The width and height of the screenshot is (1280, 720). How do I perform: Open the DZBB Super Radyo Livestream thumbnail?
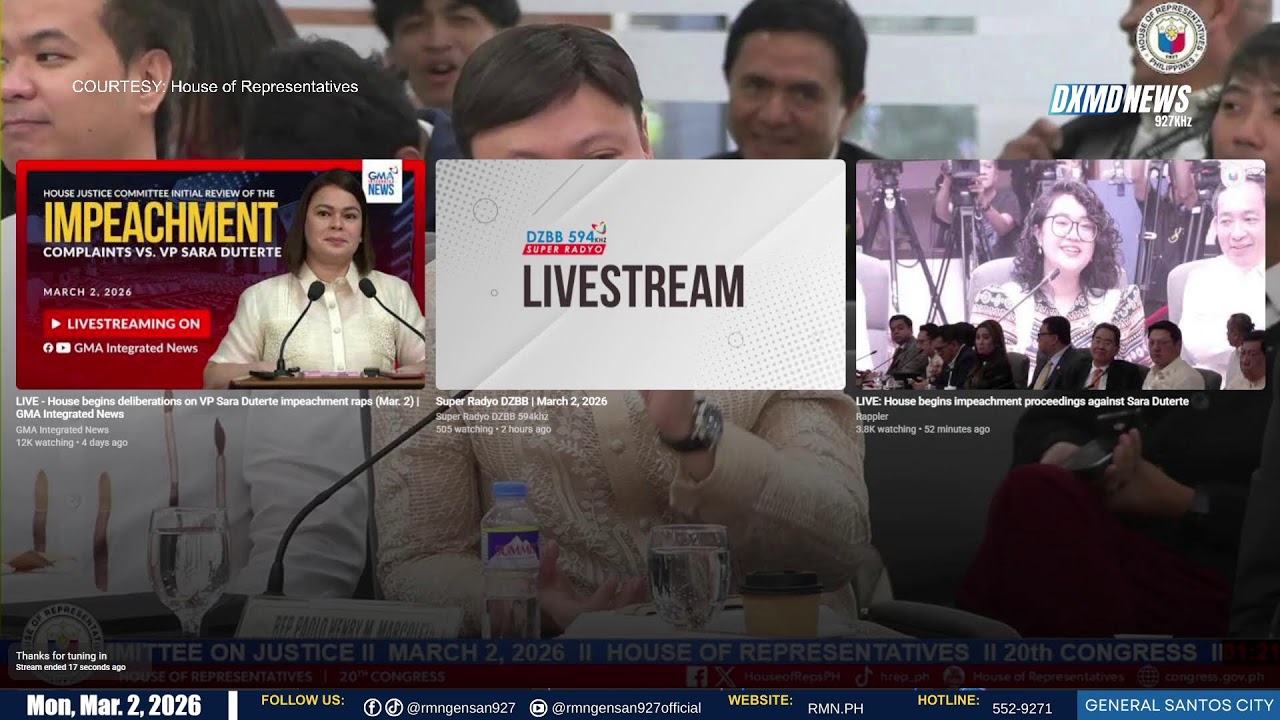tap(640, 274)
